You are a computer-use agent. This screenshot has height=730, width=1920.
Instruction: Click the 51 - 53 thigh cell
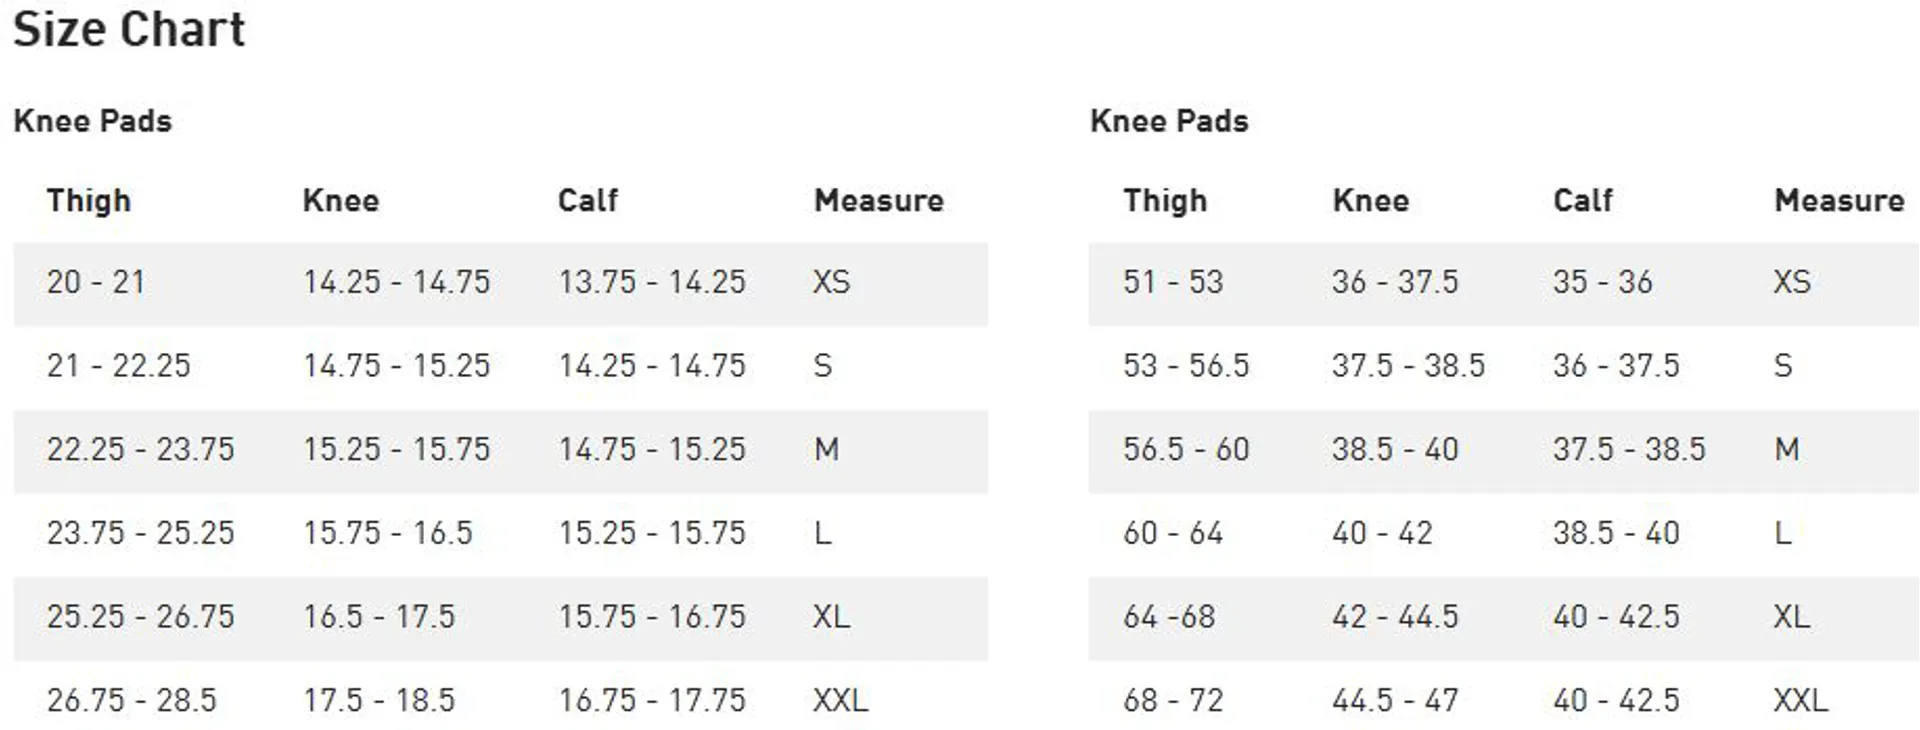[x=1173, y=282]
